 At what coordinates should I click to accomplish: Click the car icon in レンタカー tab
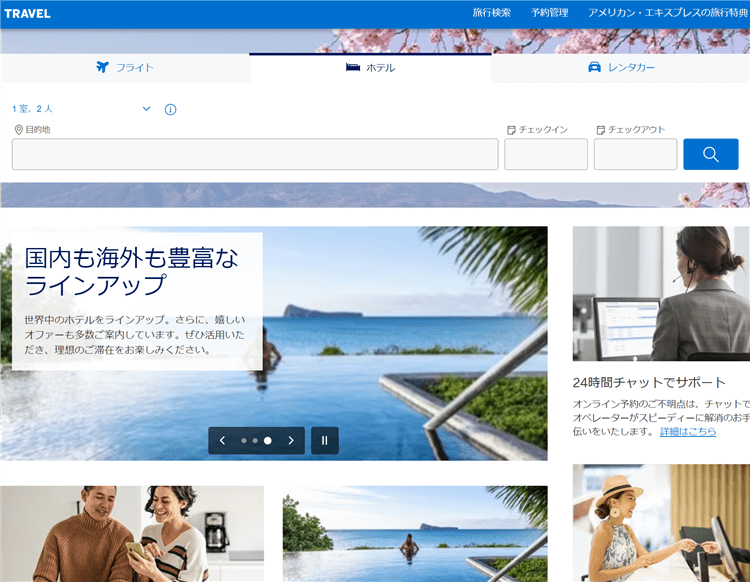(594, 67)
